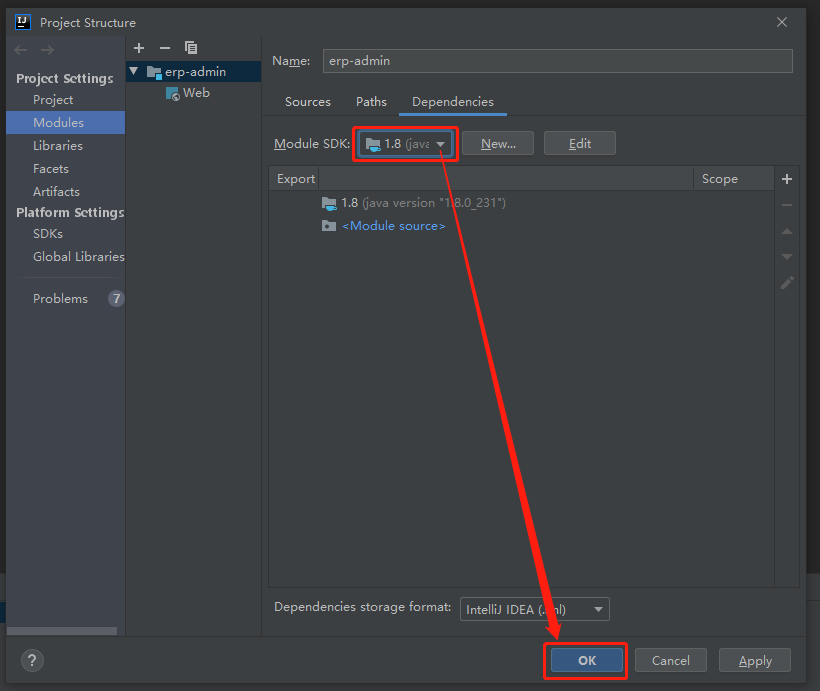Click the module Name input field
This screenshot has width=820, height=691.
[557, 61]
